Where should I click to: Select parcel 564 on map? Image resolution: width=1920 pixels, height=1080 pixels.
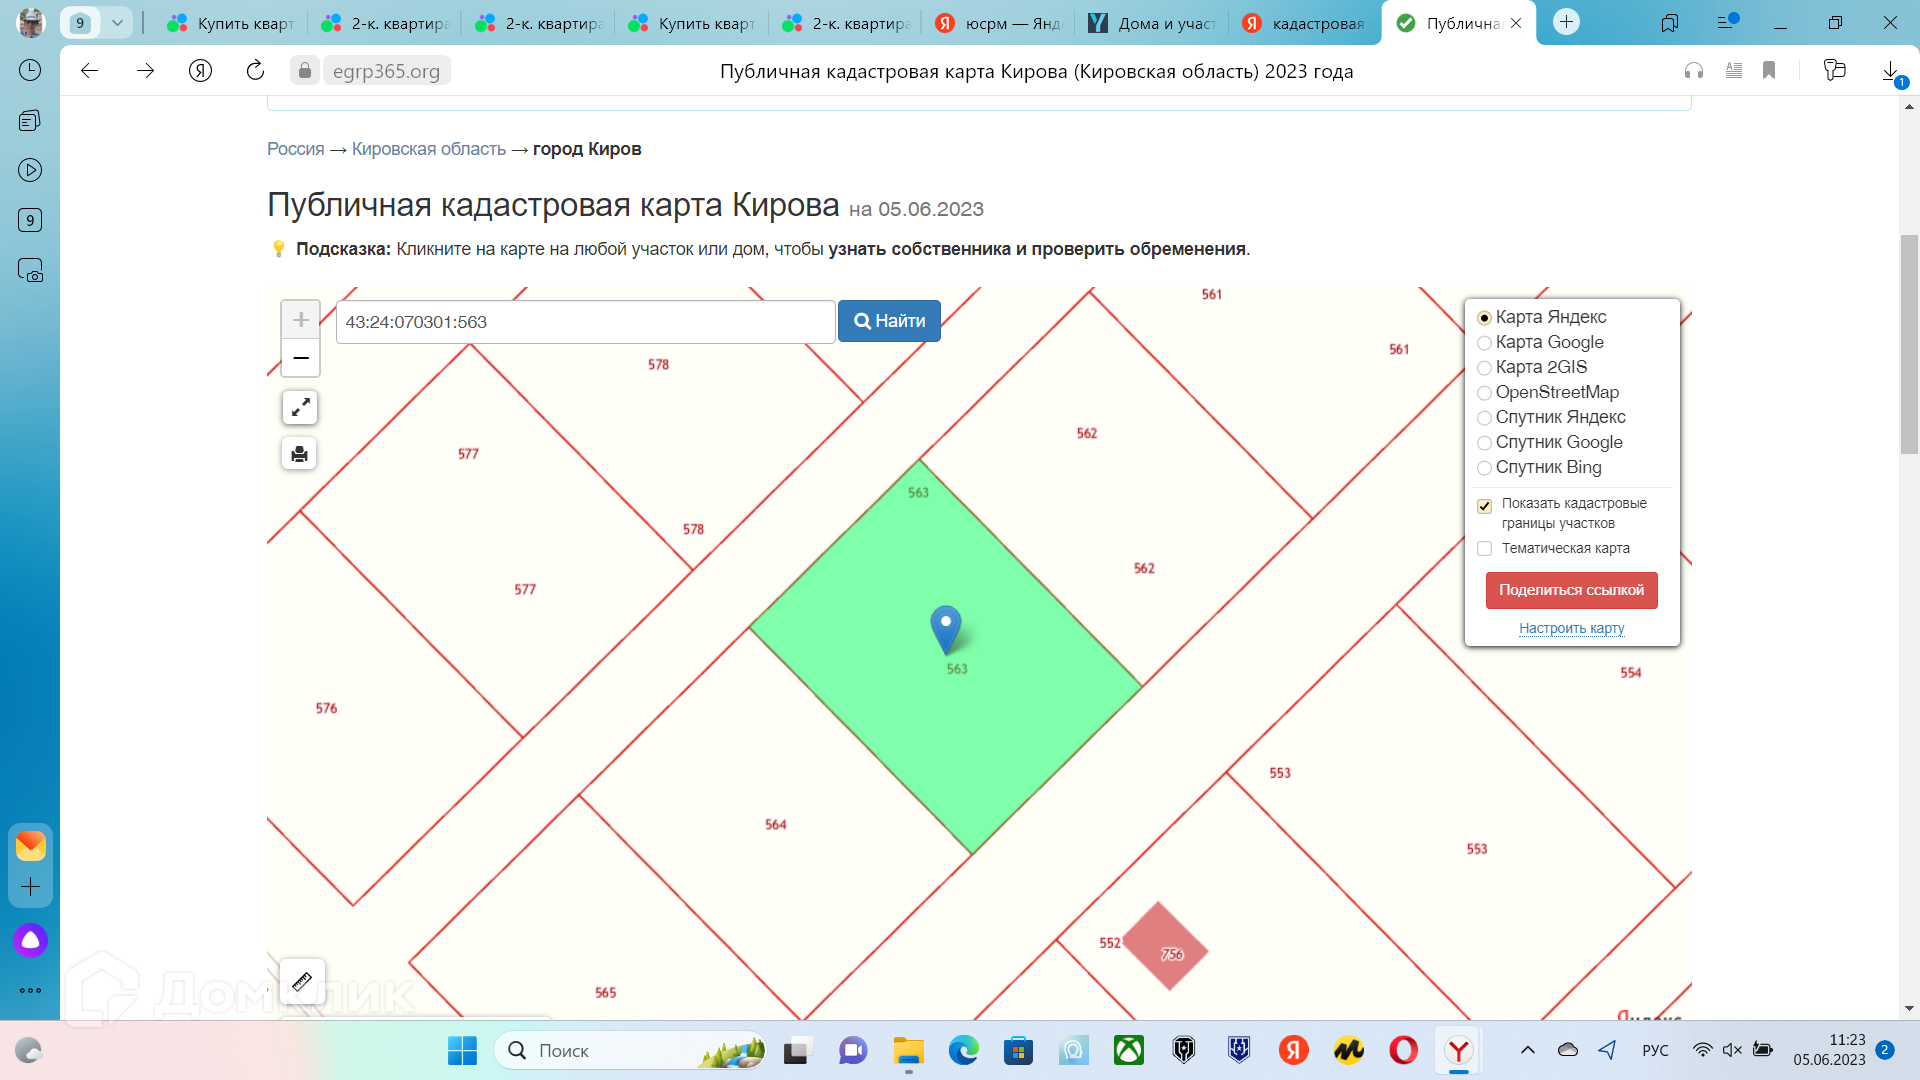776,824
